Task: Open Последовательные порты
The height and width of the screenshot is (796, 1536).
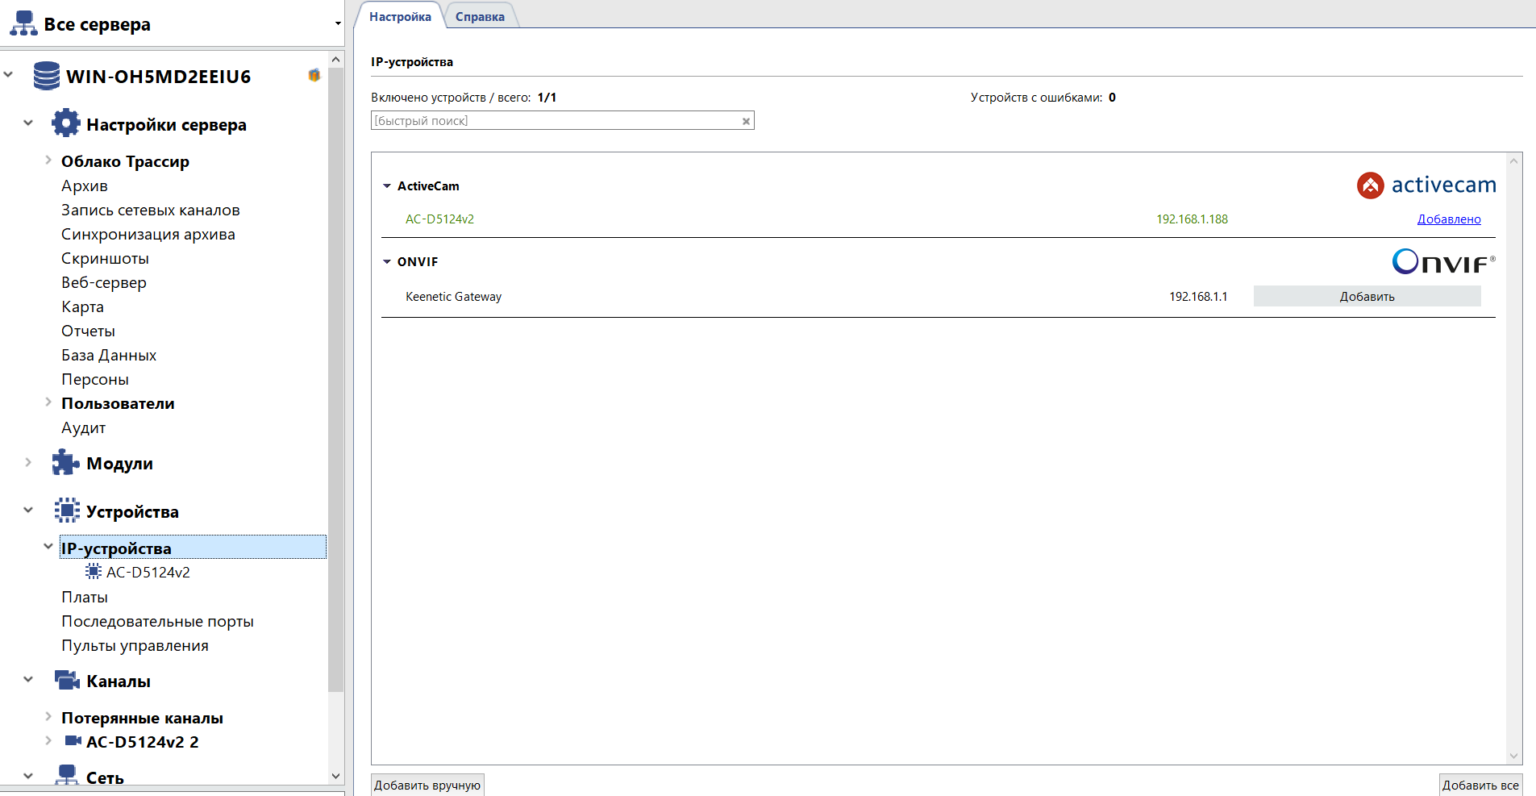Action: [158, 621]
